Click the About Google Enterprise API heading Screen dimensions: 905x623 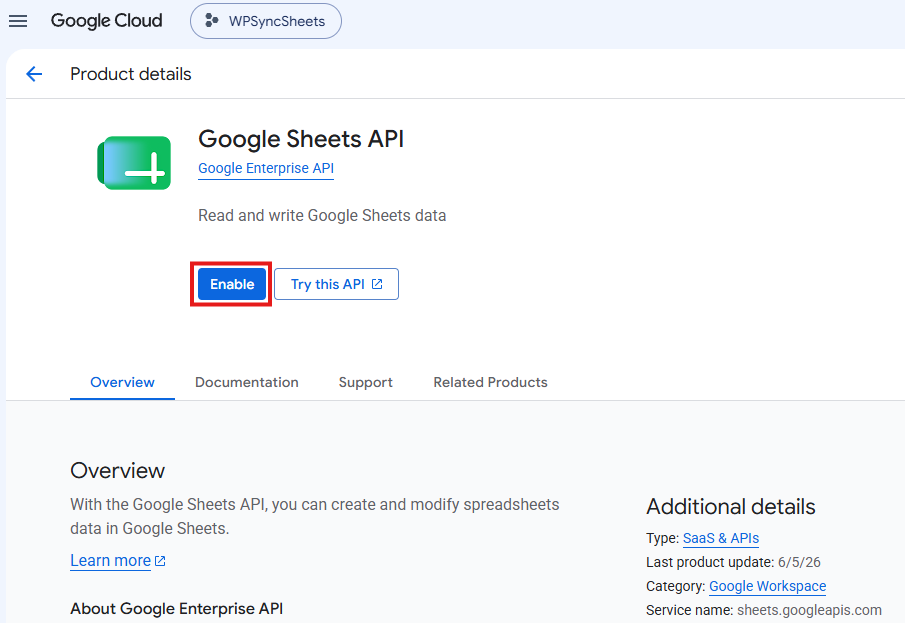[177, 609]
